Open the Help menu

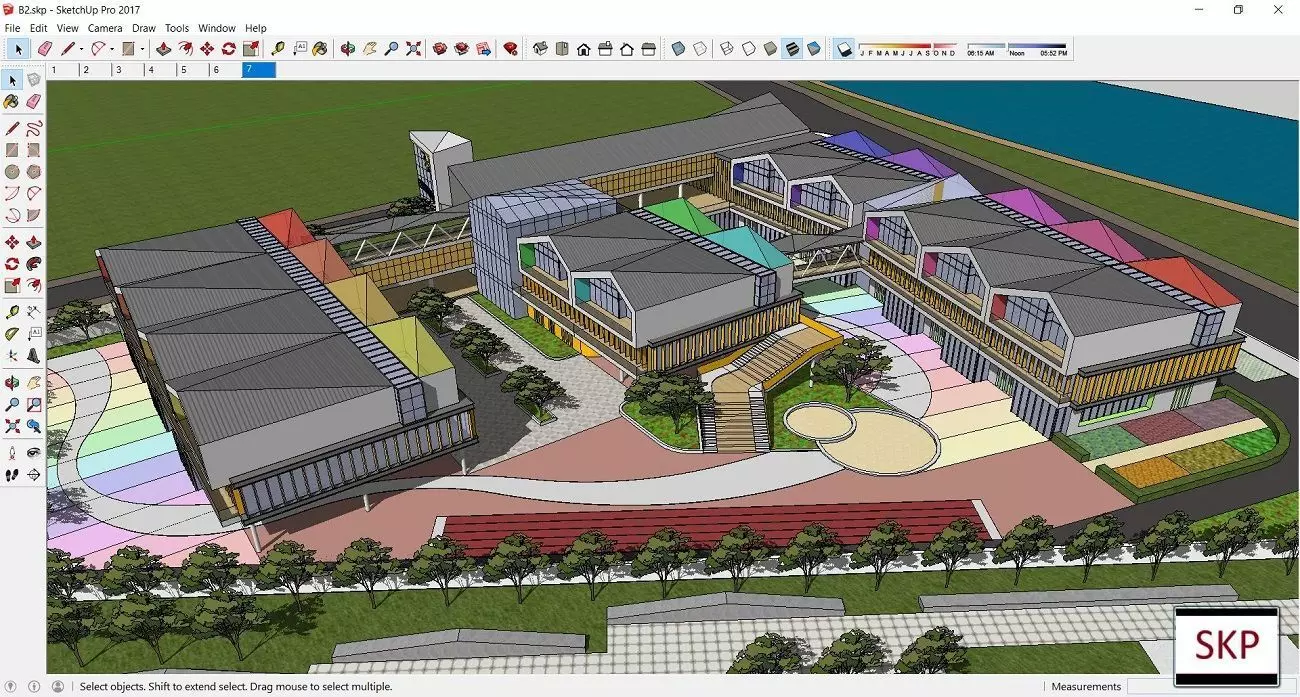click(x=256, y=28)
